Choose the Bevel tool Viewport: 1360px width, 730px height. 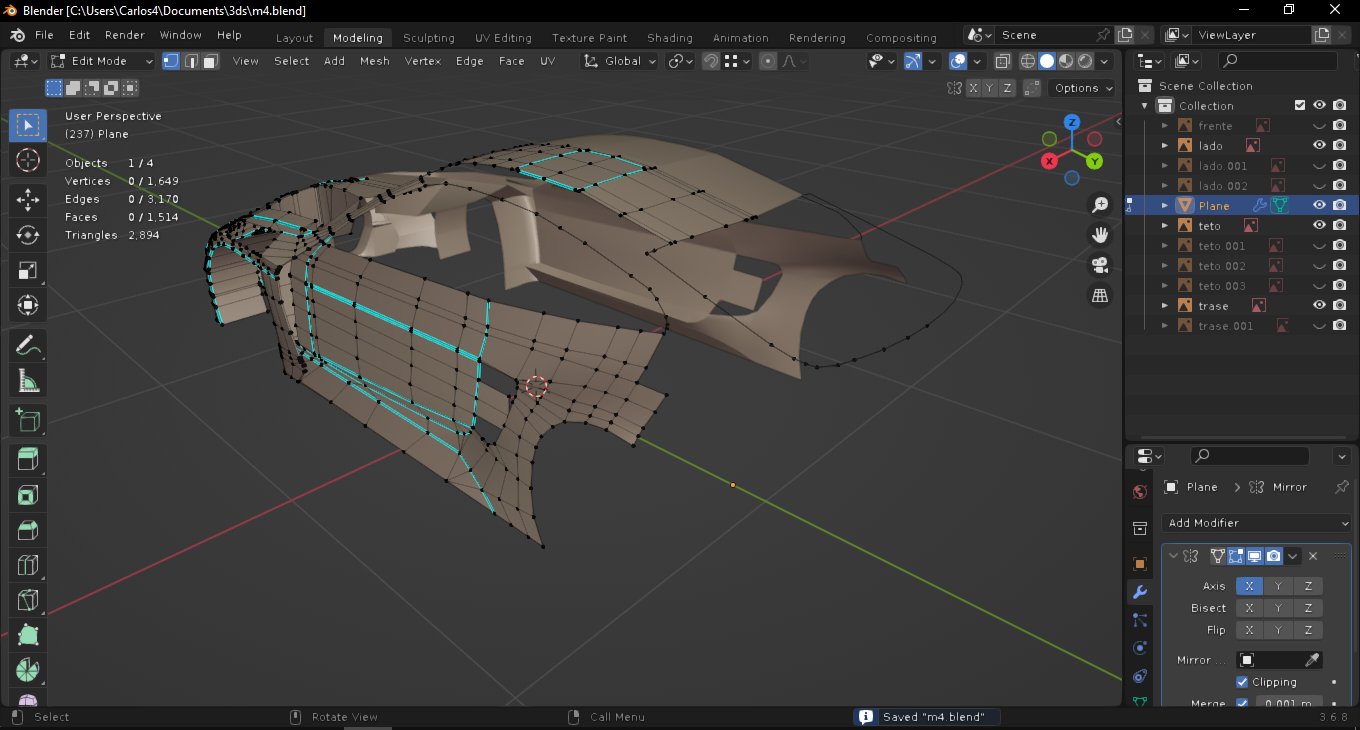pos(28,530)
